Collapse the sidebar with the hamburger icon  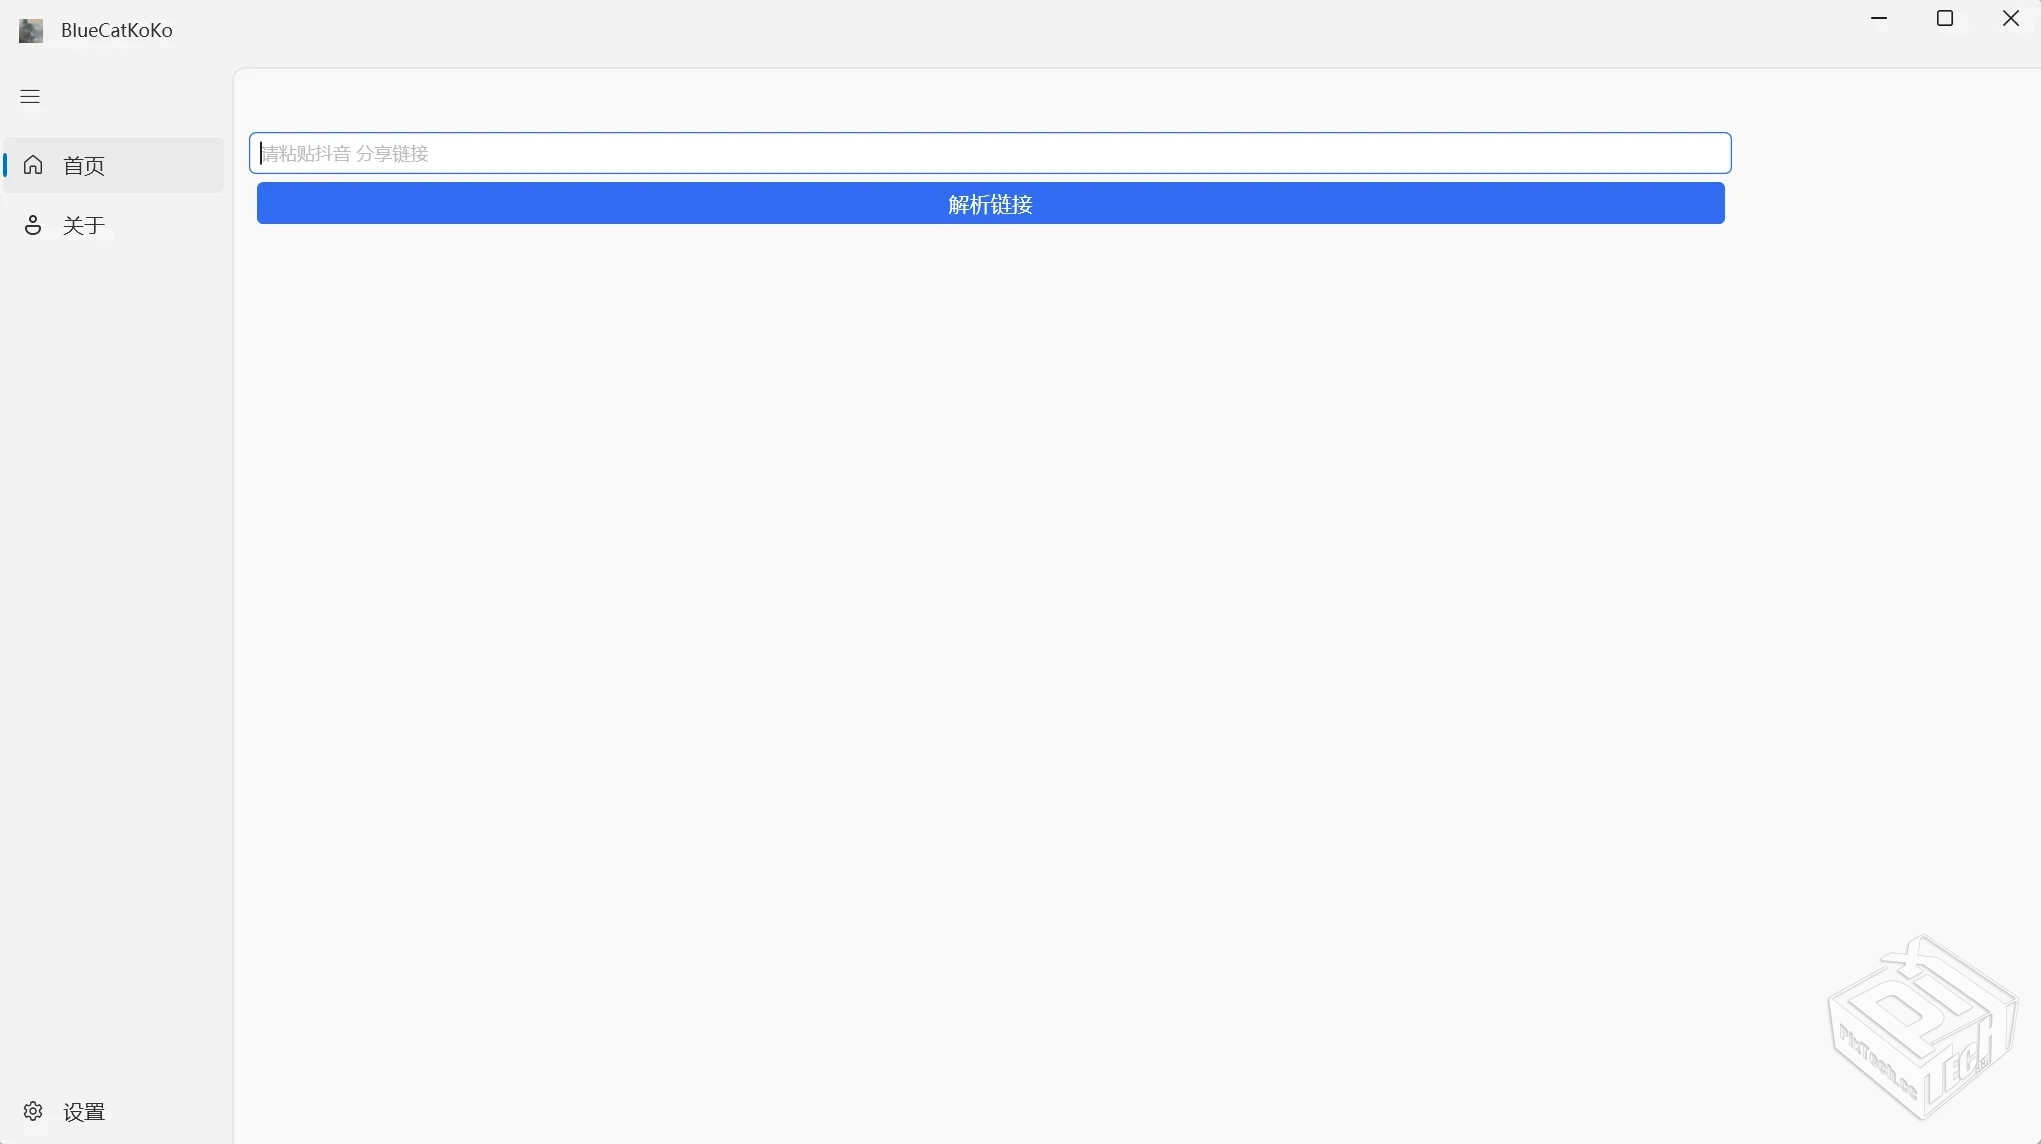click(x=30, y=96)
